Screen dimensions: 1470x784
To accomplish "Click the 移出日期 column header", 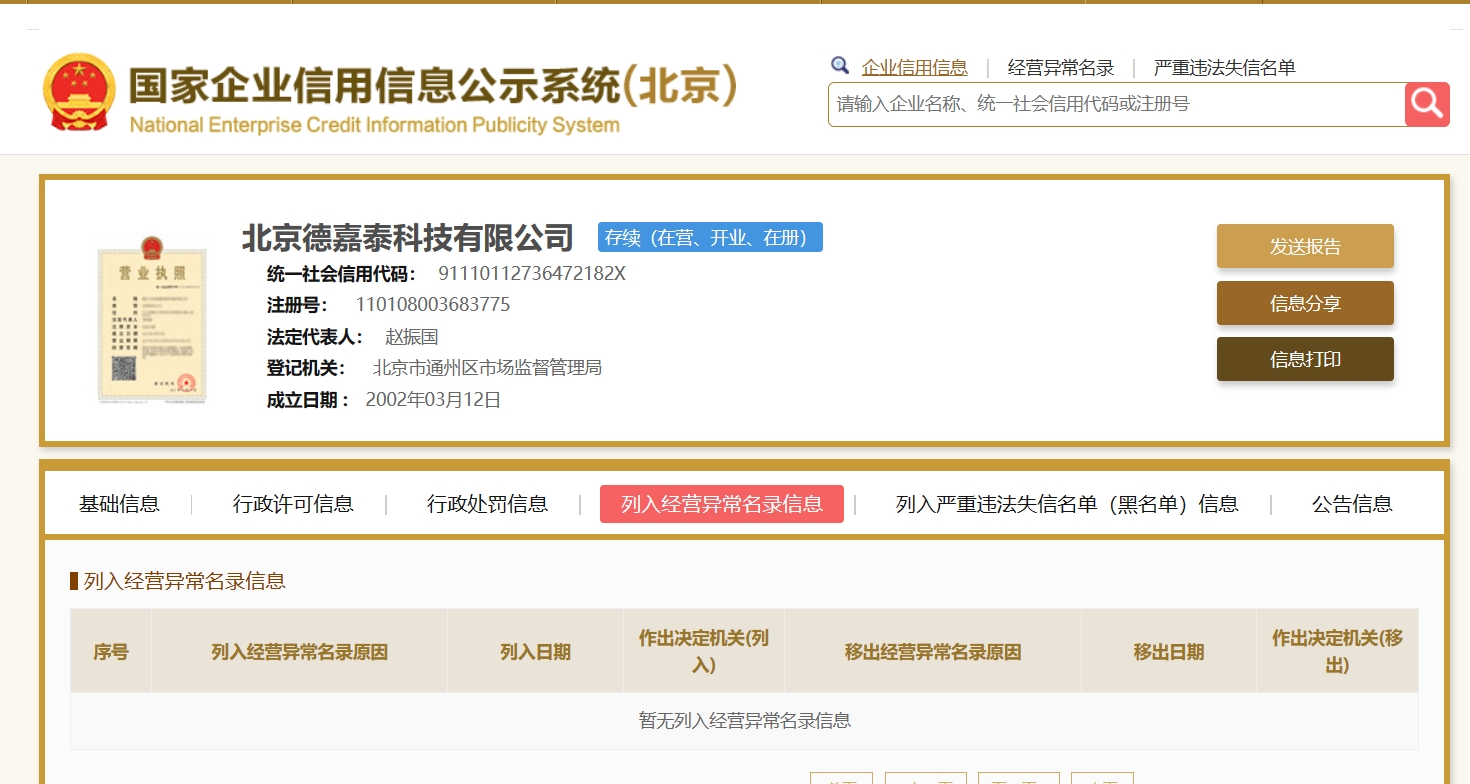I will click(x=1169, y=652).
